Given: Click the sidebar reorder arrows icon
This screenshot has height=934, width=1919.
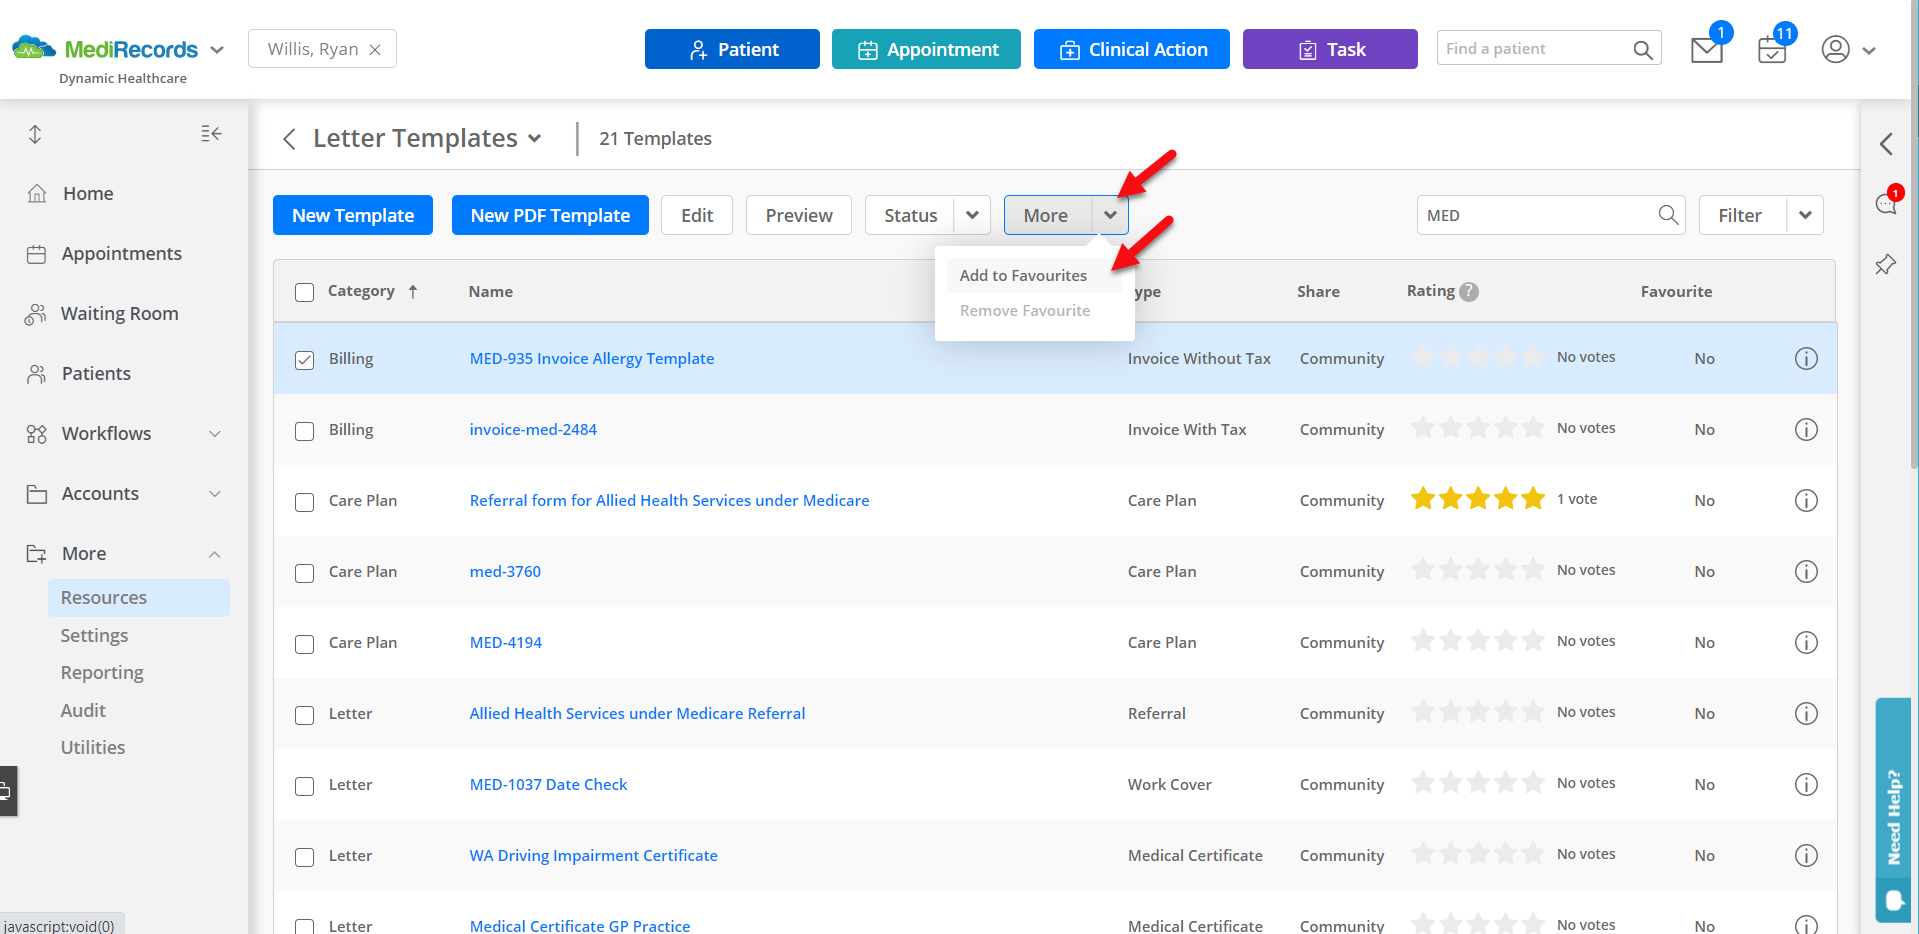Looking at the screenshot, I should (x=35, y=134).
